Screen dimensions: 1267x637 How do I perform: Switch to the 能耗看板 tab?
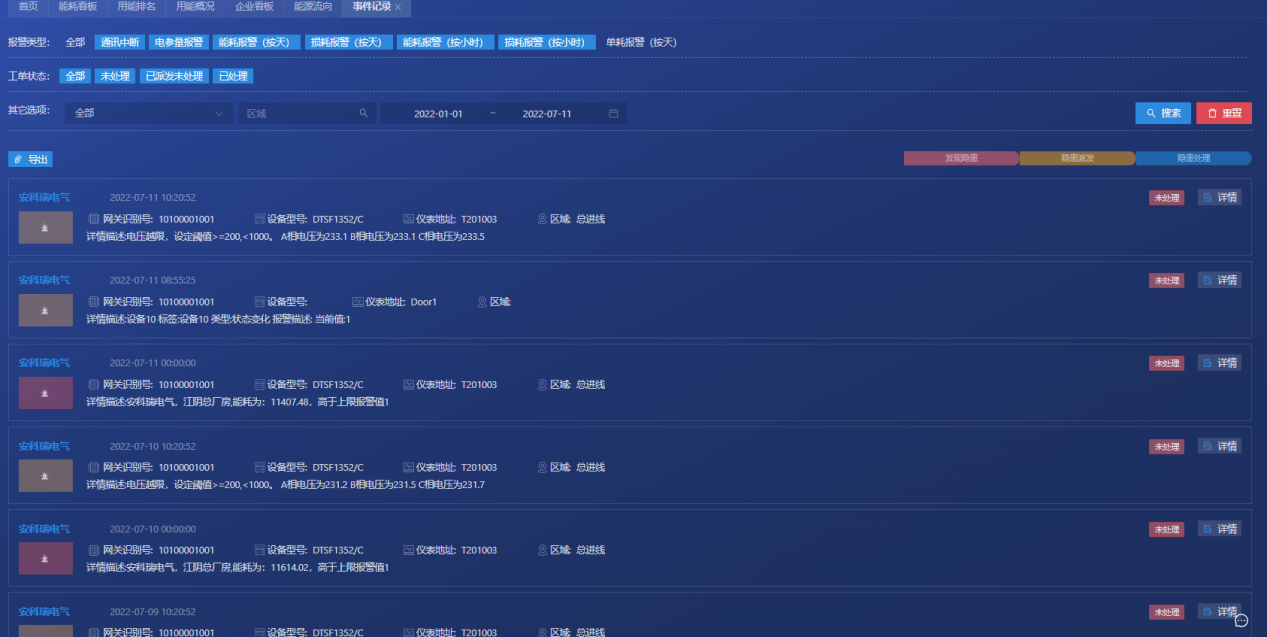(x=78, y=7)
